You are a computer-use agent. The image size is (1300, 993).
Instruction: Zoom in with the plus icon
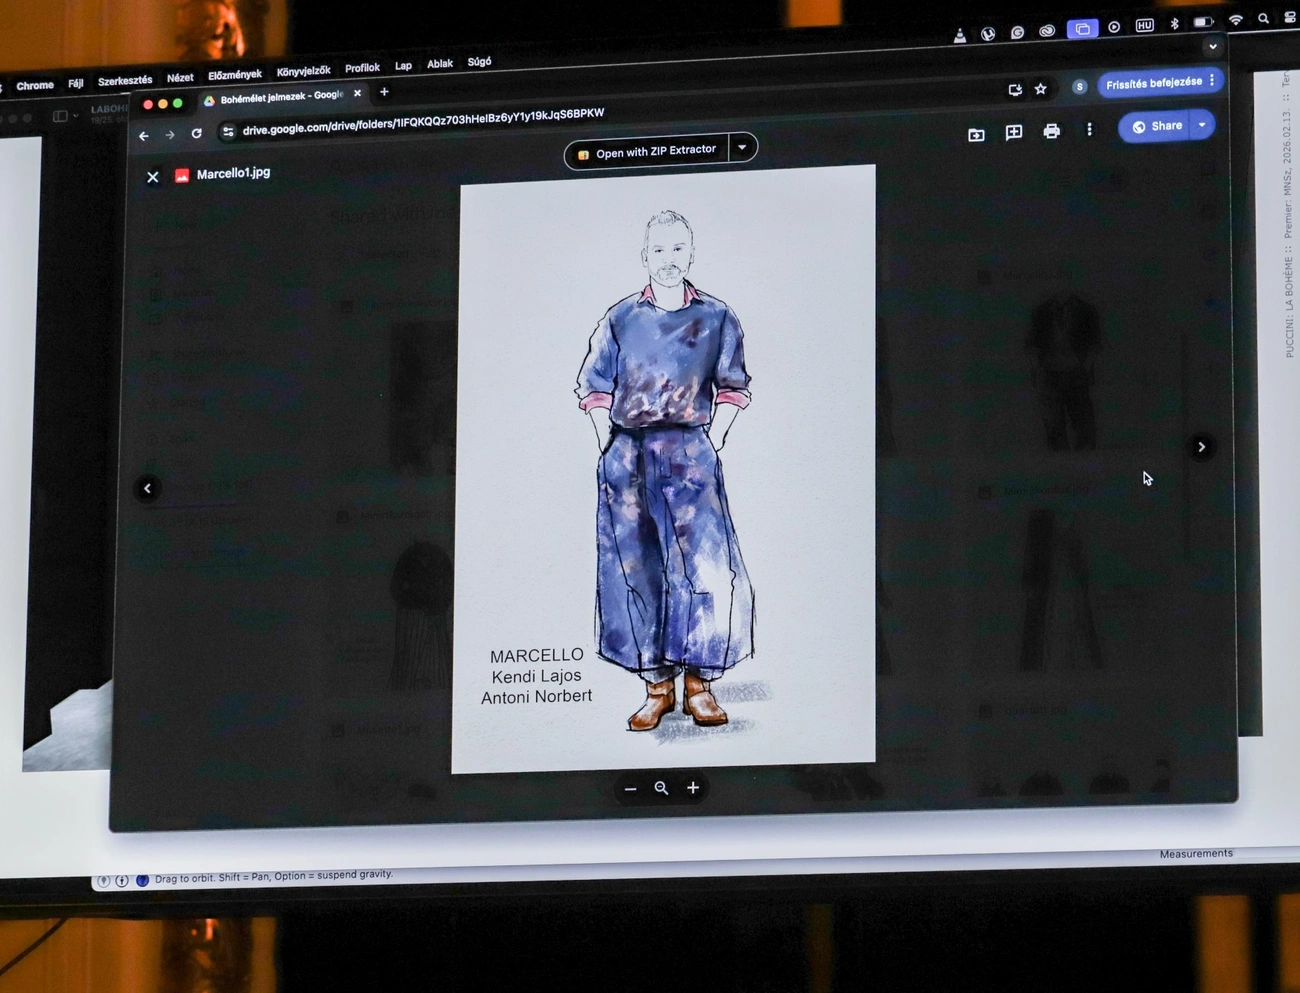(693, 788)
